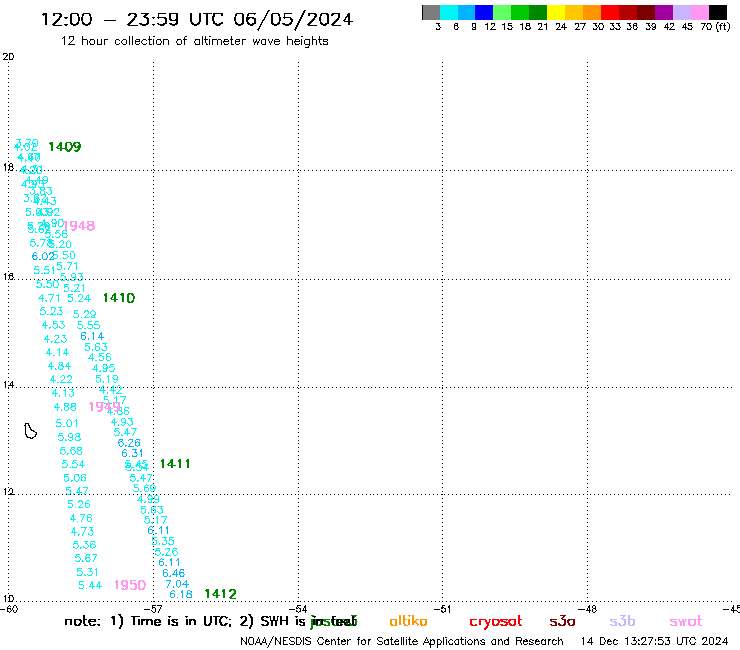
Task: Click the wave height reading 5.31
Action: (x=88, y=572)
